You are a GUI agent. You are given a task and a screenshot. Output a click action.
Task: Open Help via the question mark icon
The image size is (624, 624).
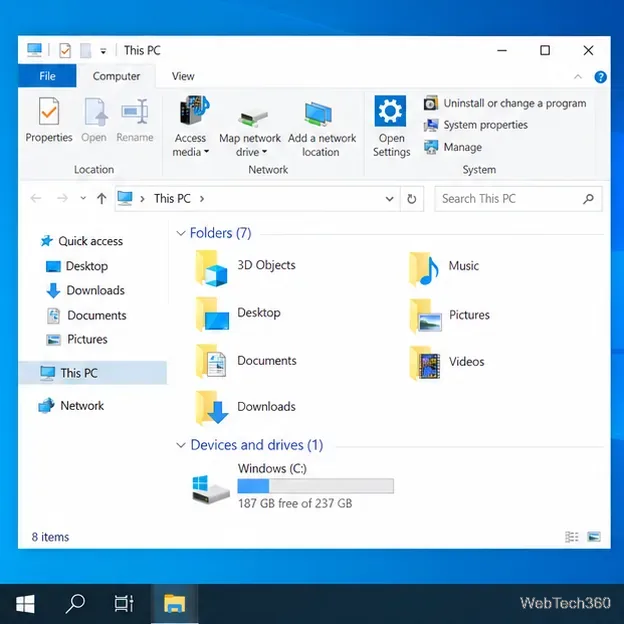click(600, 76)
